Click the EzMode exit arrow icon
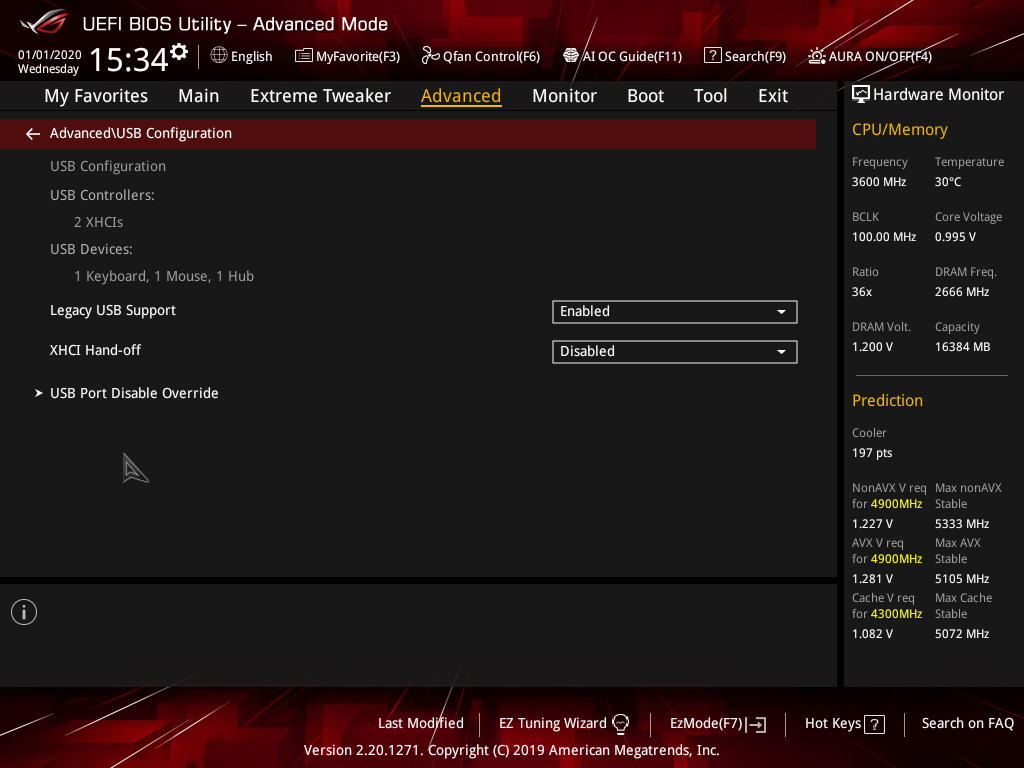The height and width of the screenshot is (768, 1024). pyautogui.click(x=756, y=724)
